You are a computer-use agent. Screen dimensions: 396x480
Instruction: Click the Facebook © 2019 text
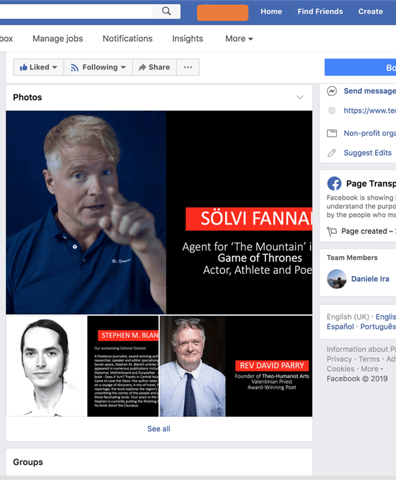pyautogui.click(x=357, y=379)
